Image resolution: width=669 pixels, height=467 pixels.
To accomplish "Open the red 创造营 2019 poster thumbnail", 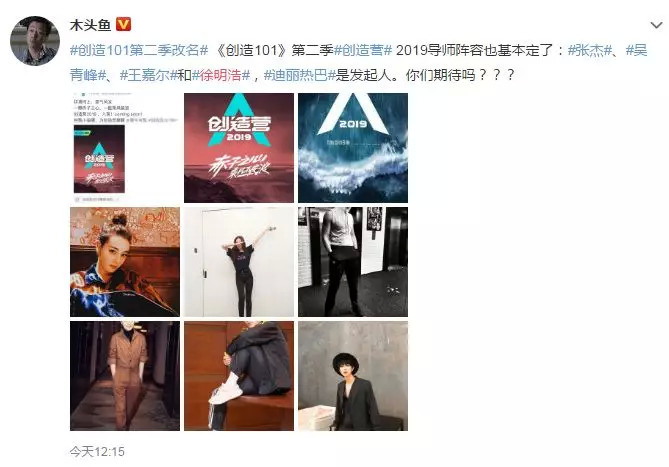I will pyautogui.click(x=239, y=148).
